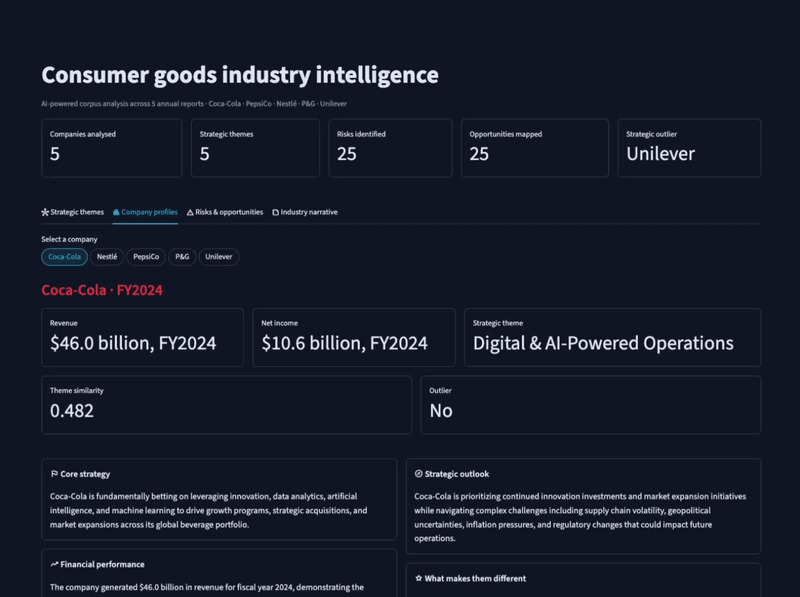Image resolution: width=800 pixels, height=597 pixels.
Task: Click the Risks identified value 25
Action: pyautogui.click(x=347, y=154)
